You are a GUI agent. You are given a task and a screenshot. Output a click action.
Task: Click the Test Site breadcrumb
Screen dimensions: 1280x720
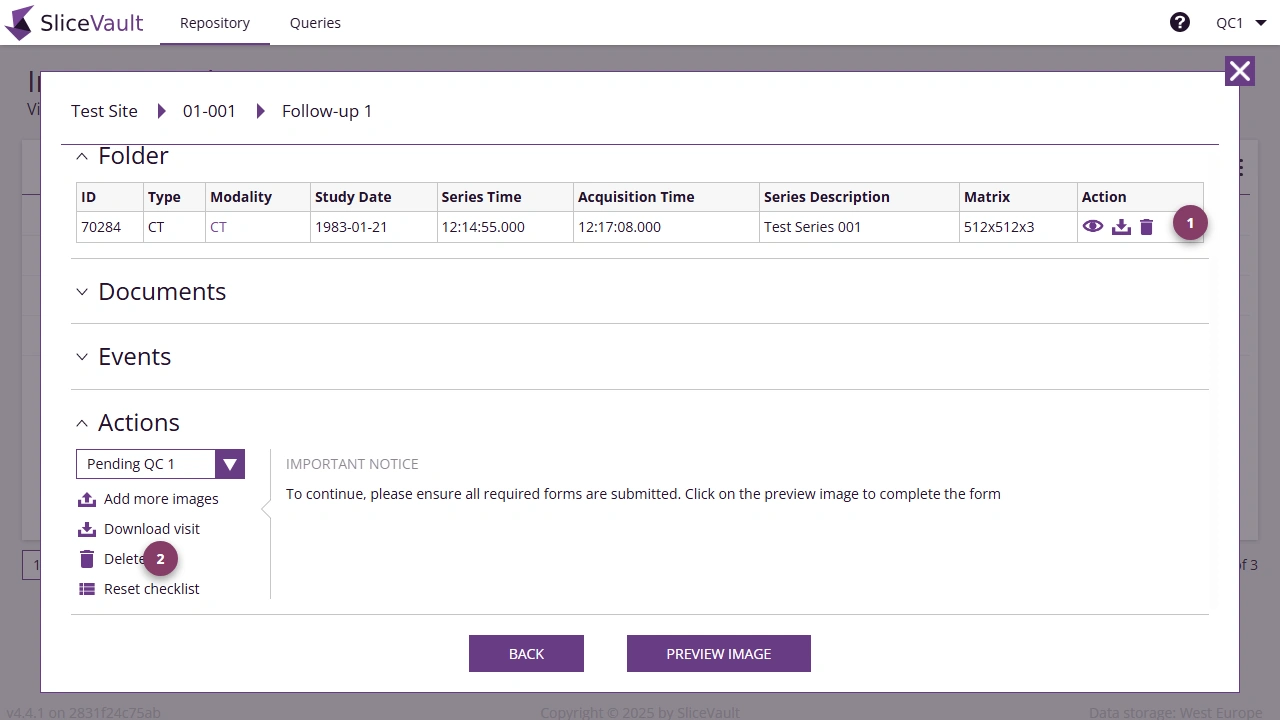tap(104, 111)
